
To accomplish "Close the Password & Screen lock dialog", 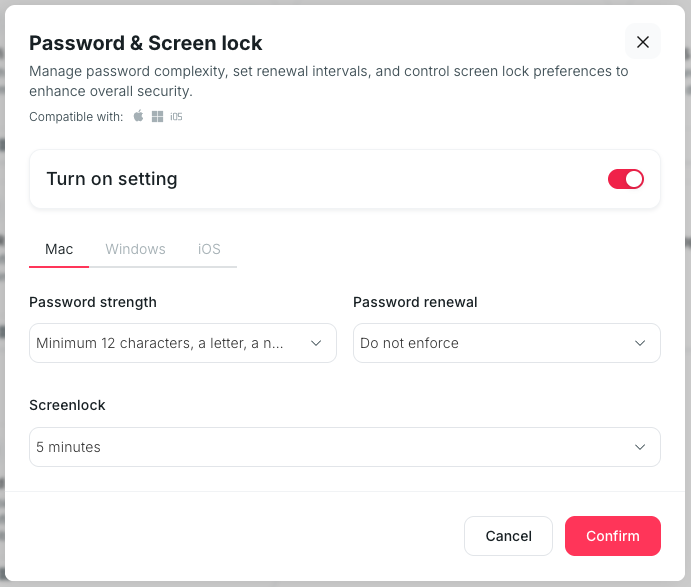I will click(643, 42).
